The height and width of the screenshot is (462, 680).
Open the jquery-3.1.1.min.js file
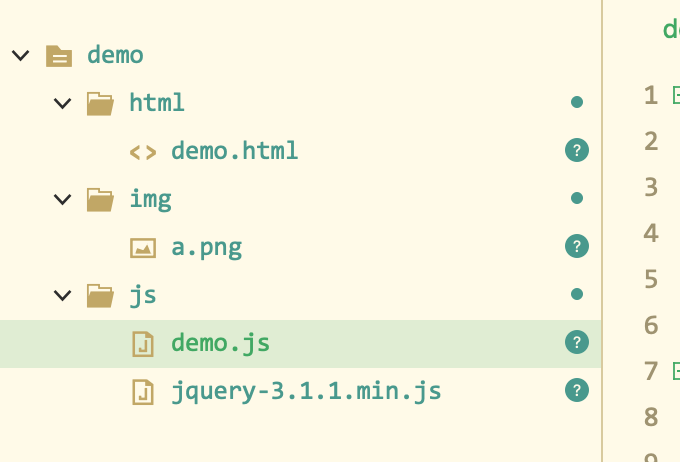click(306, 392)
